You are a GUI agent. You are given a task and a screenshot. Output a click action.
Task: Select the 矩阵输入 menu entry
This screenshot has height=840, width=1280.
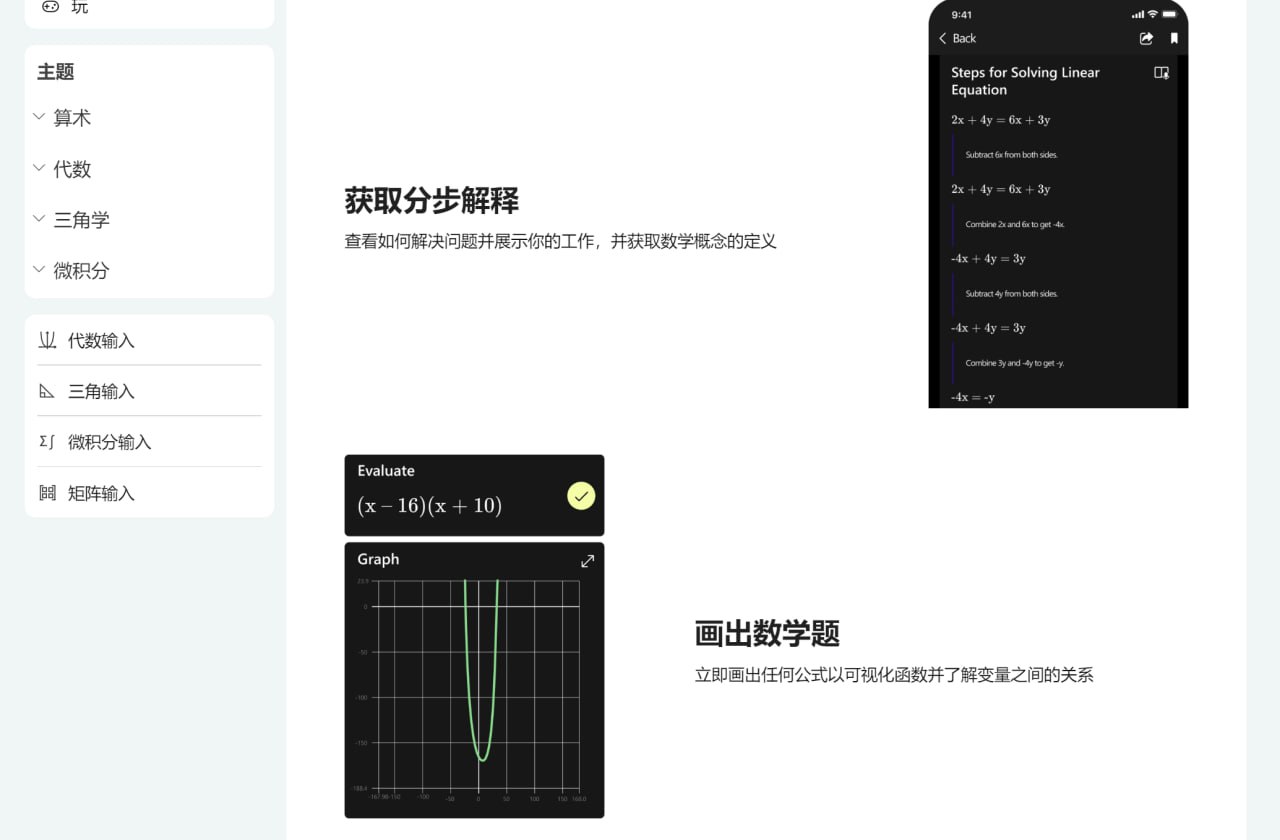[101, 493]
